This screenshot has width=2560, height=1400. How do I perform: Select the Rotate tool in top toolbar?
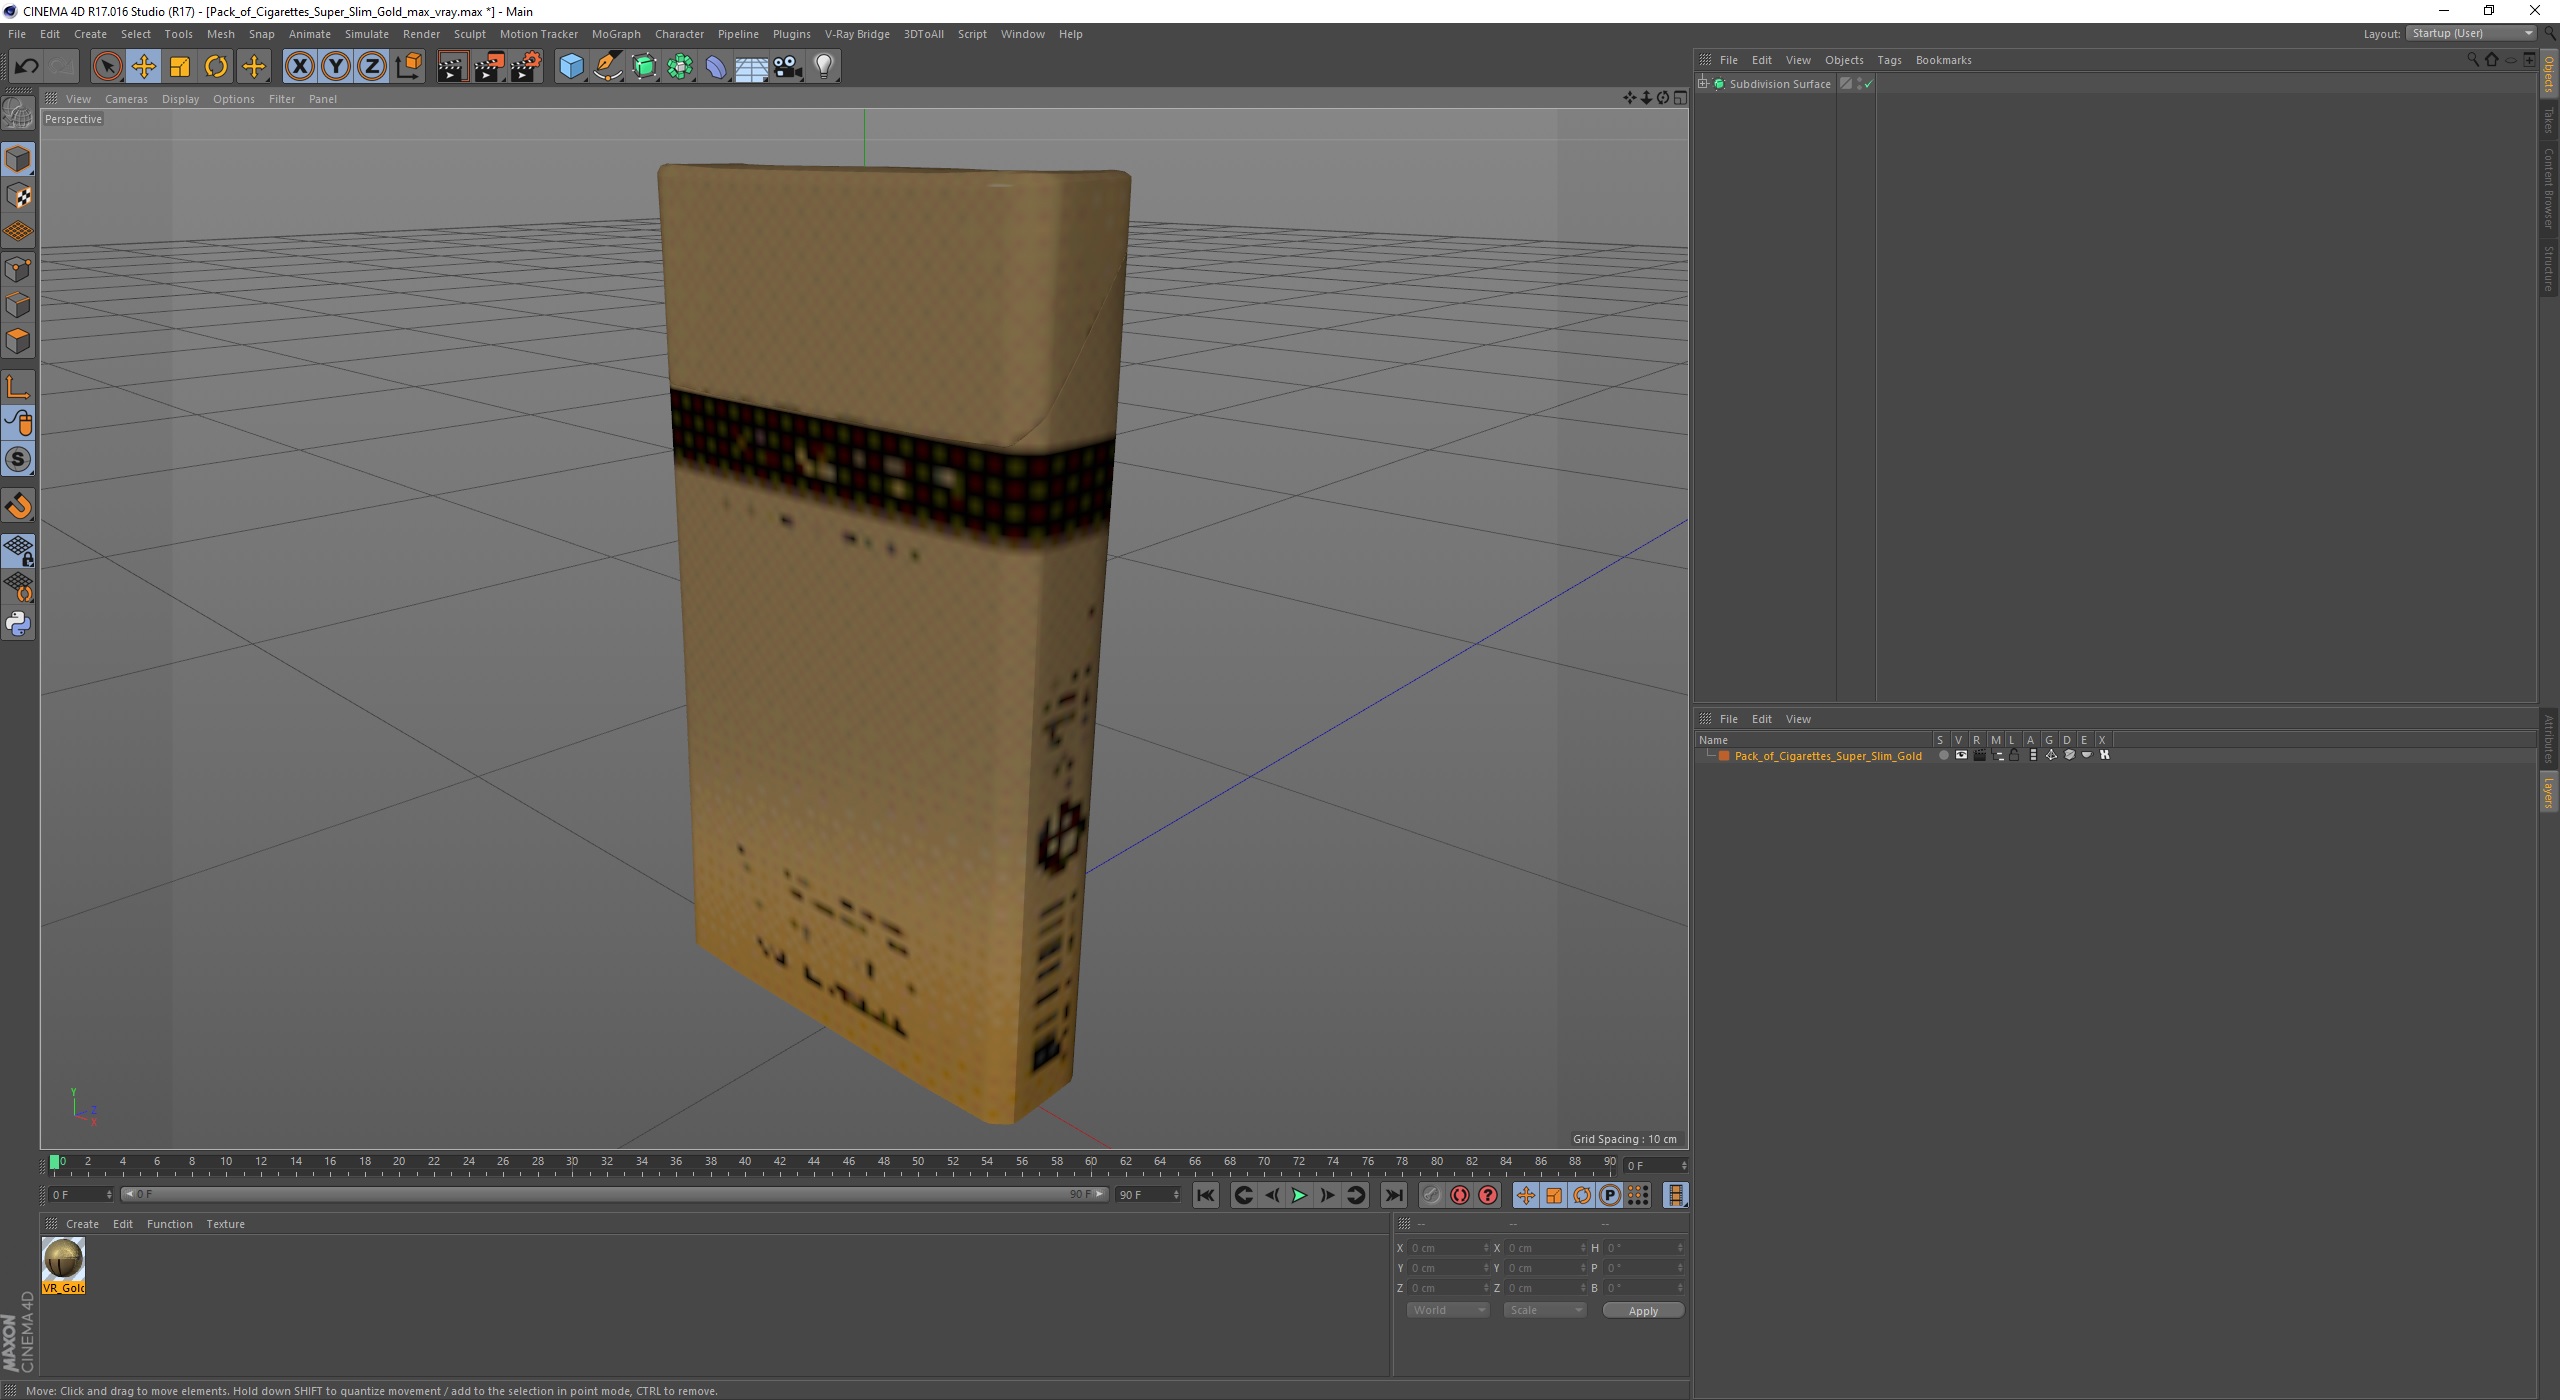(x=216, y=67)
